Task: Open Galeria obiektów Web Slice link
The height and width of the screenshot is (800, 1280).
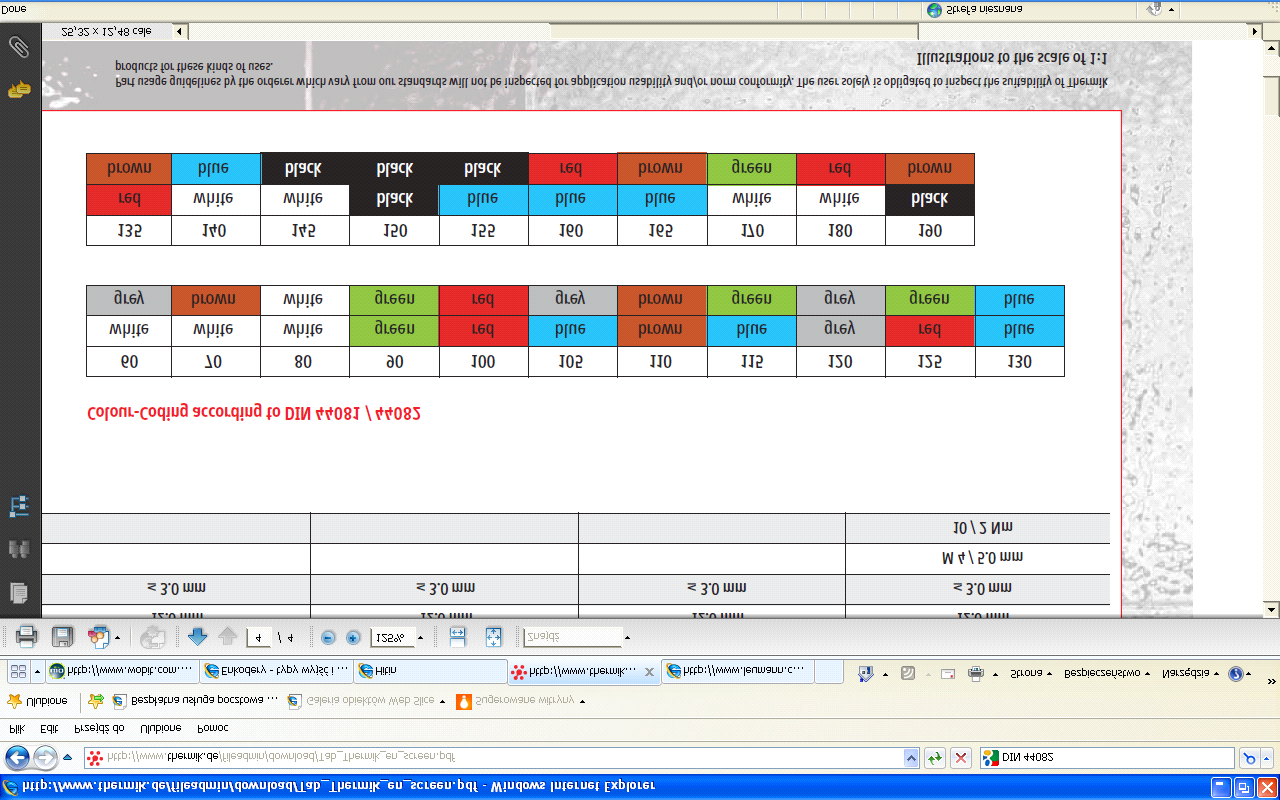Action: pyautogui.click(x=365, y=701)
